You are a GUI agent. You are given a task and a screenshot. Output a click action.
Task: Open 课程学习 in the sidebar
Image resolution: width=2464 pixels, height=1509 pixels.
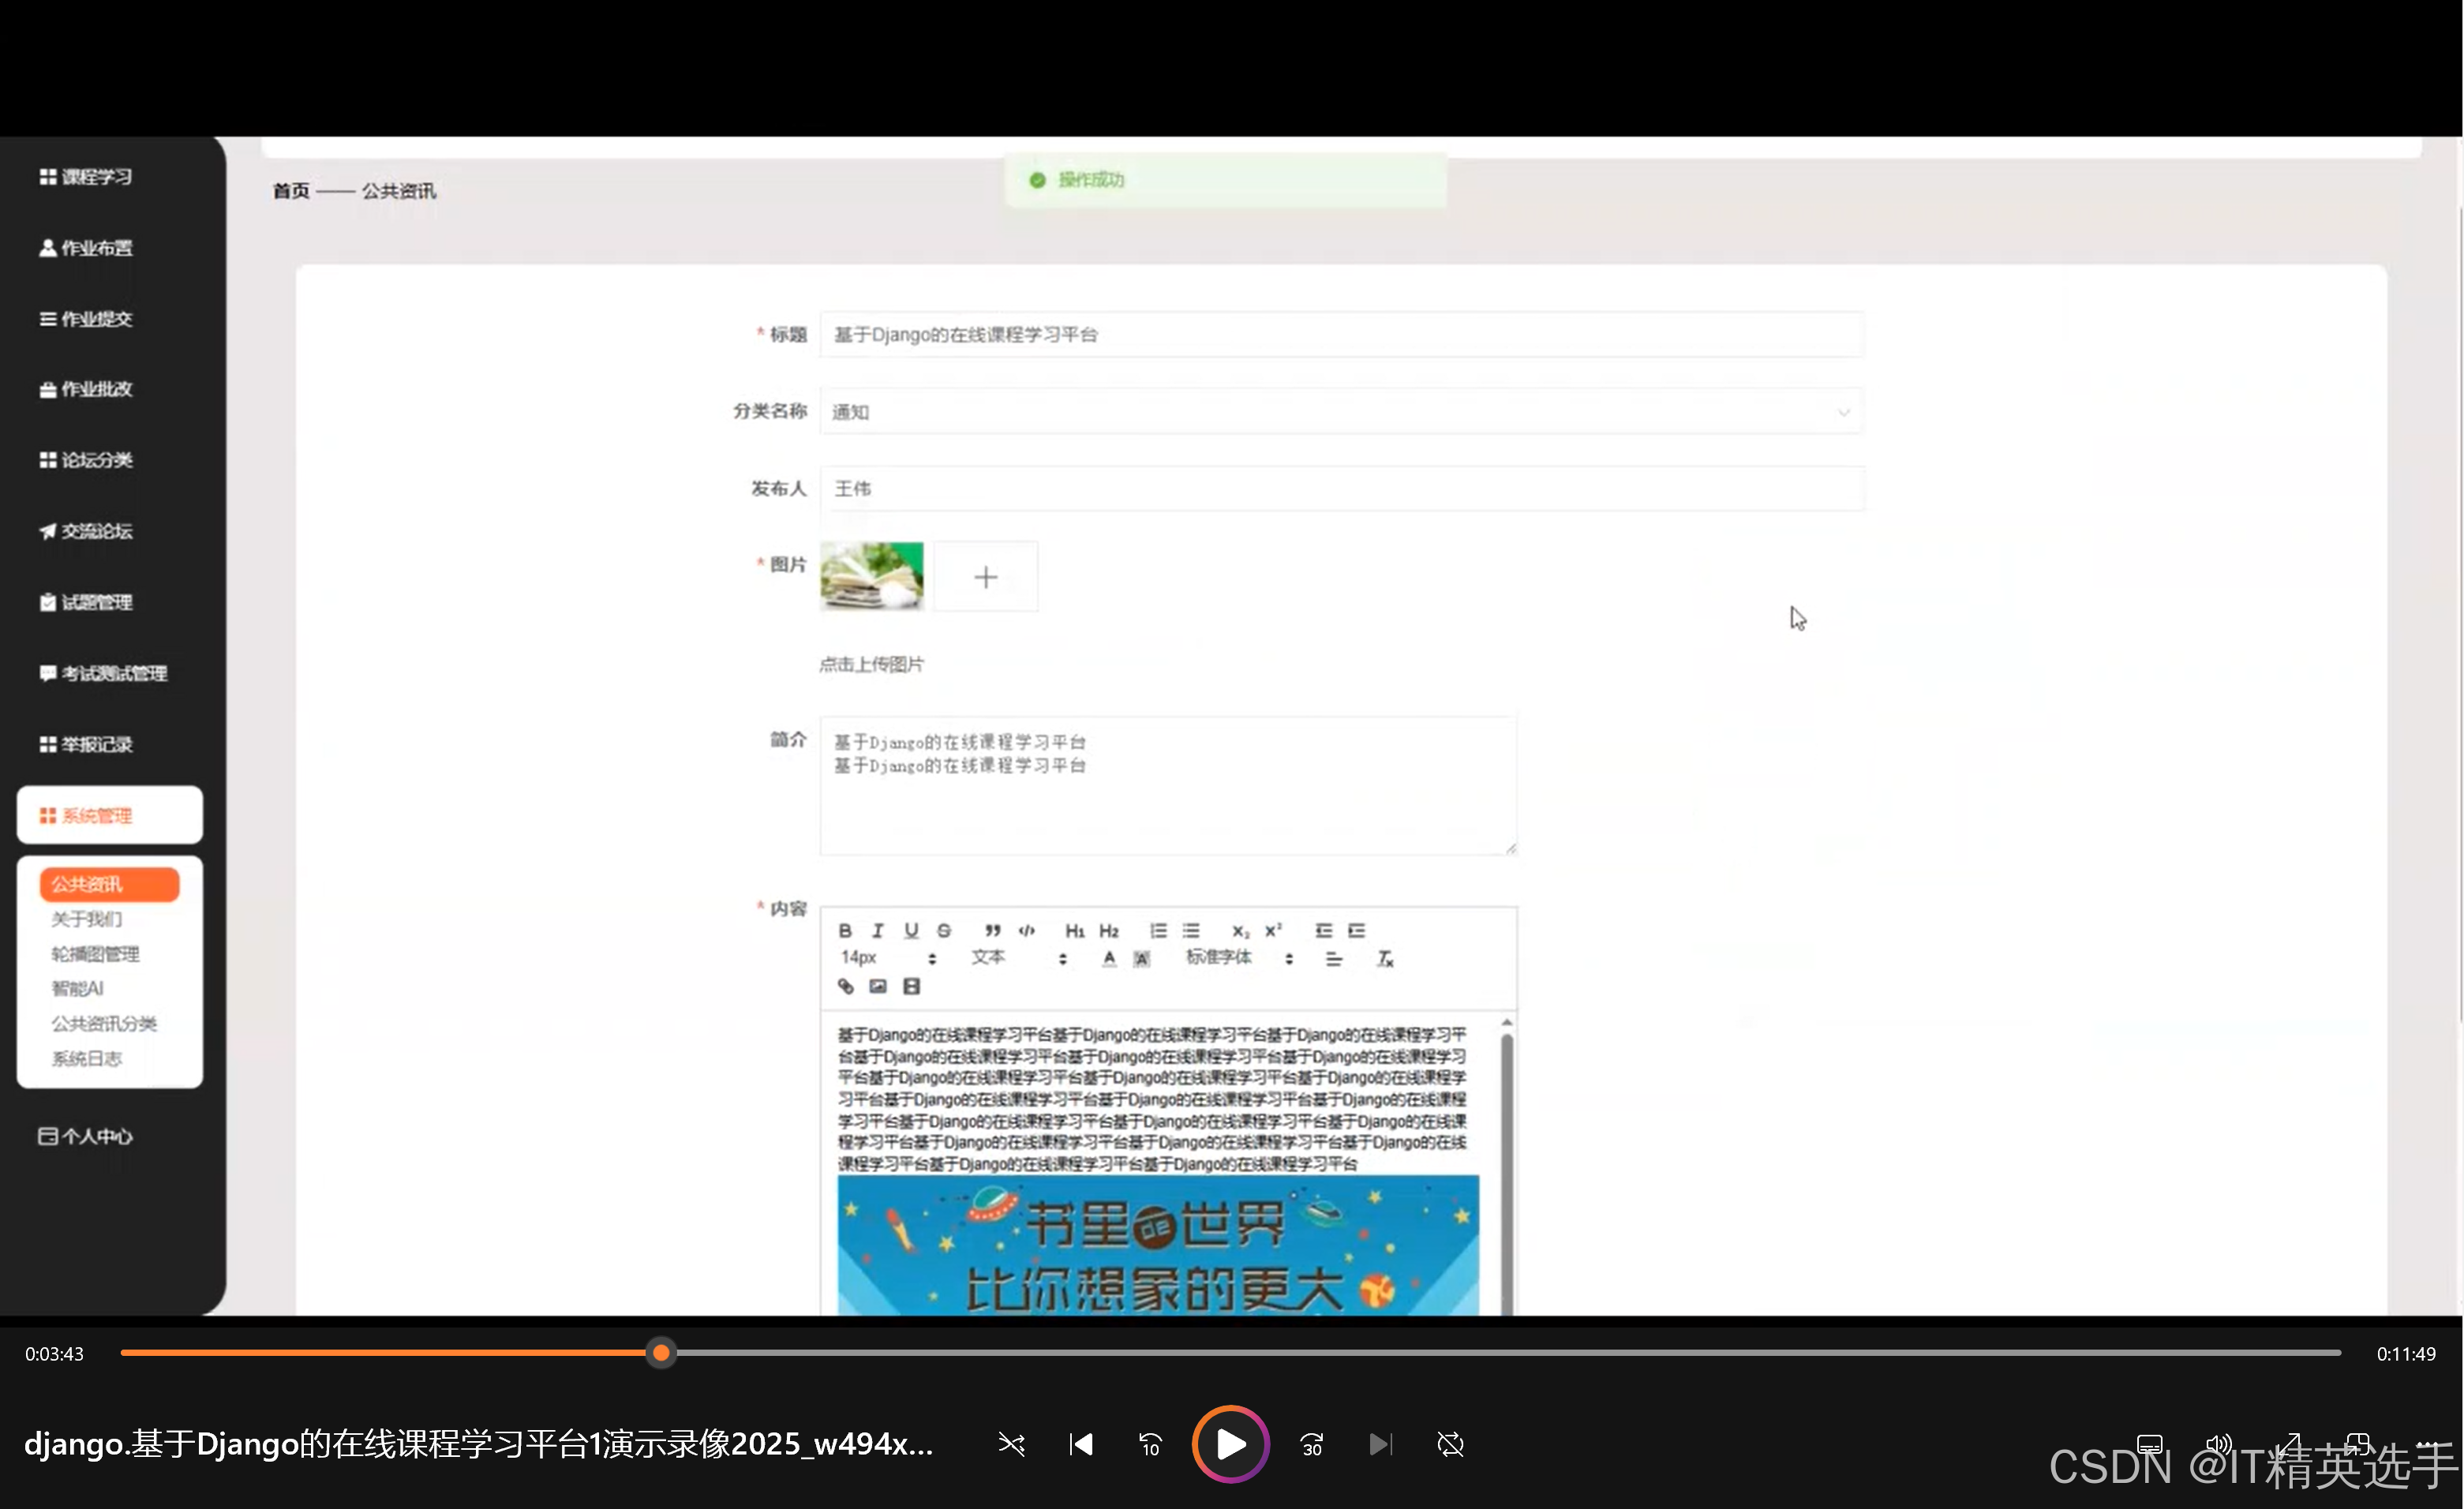click(86, 176)
